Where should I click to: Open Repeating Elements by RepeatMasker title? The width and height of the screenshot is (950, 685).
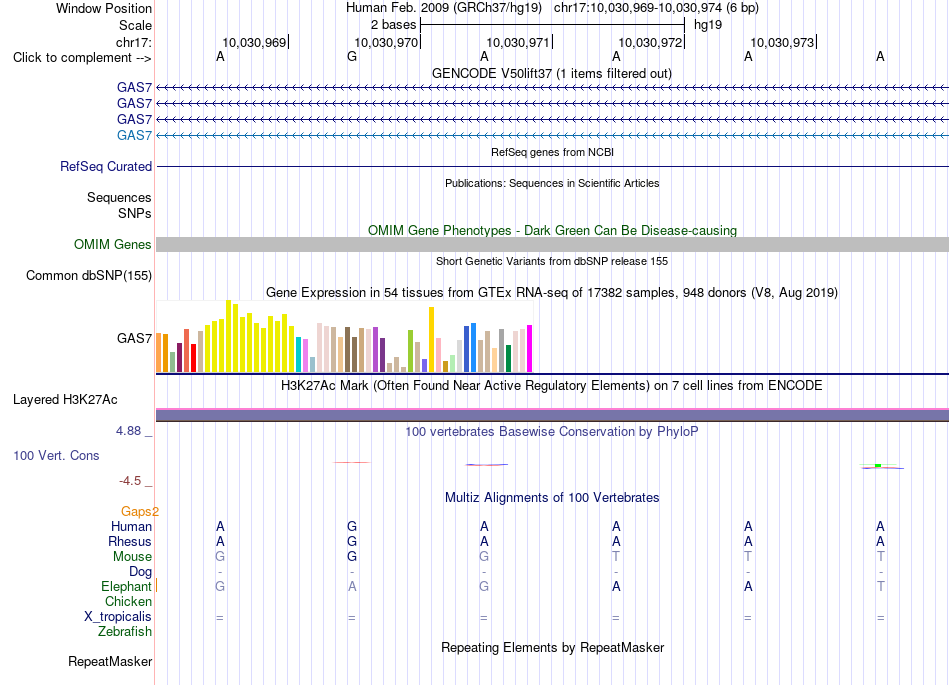point(552,647)
